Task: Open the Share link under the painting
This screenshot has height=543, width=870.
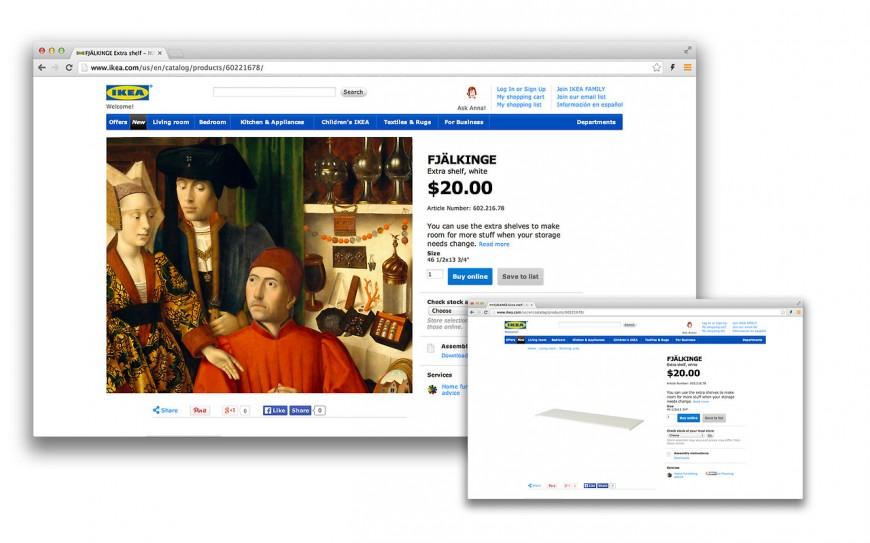Action: point(165,410)
